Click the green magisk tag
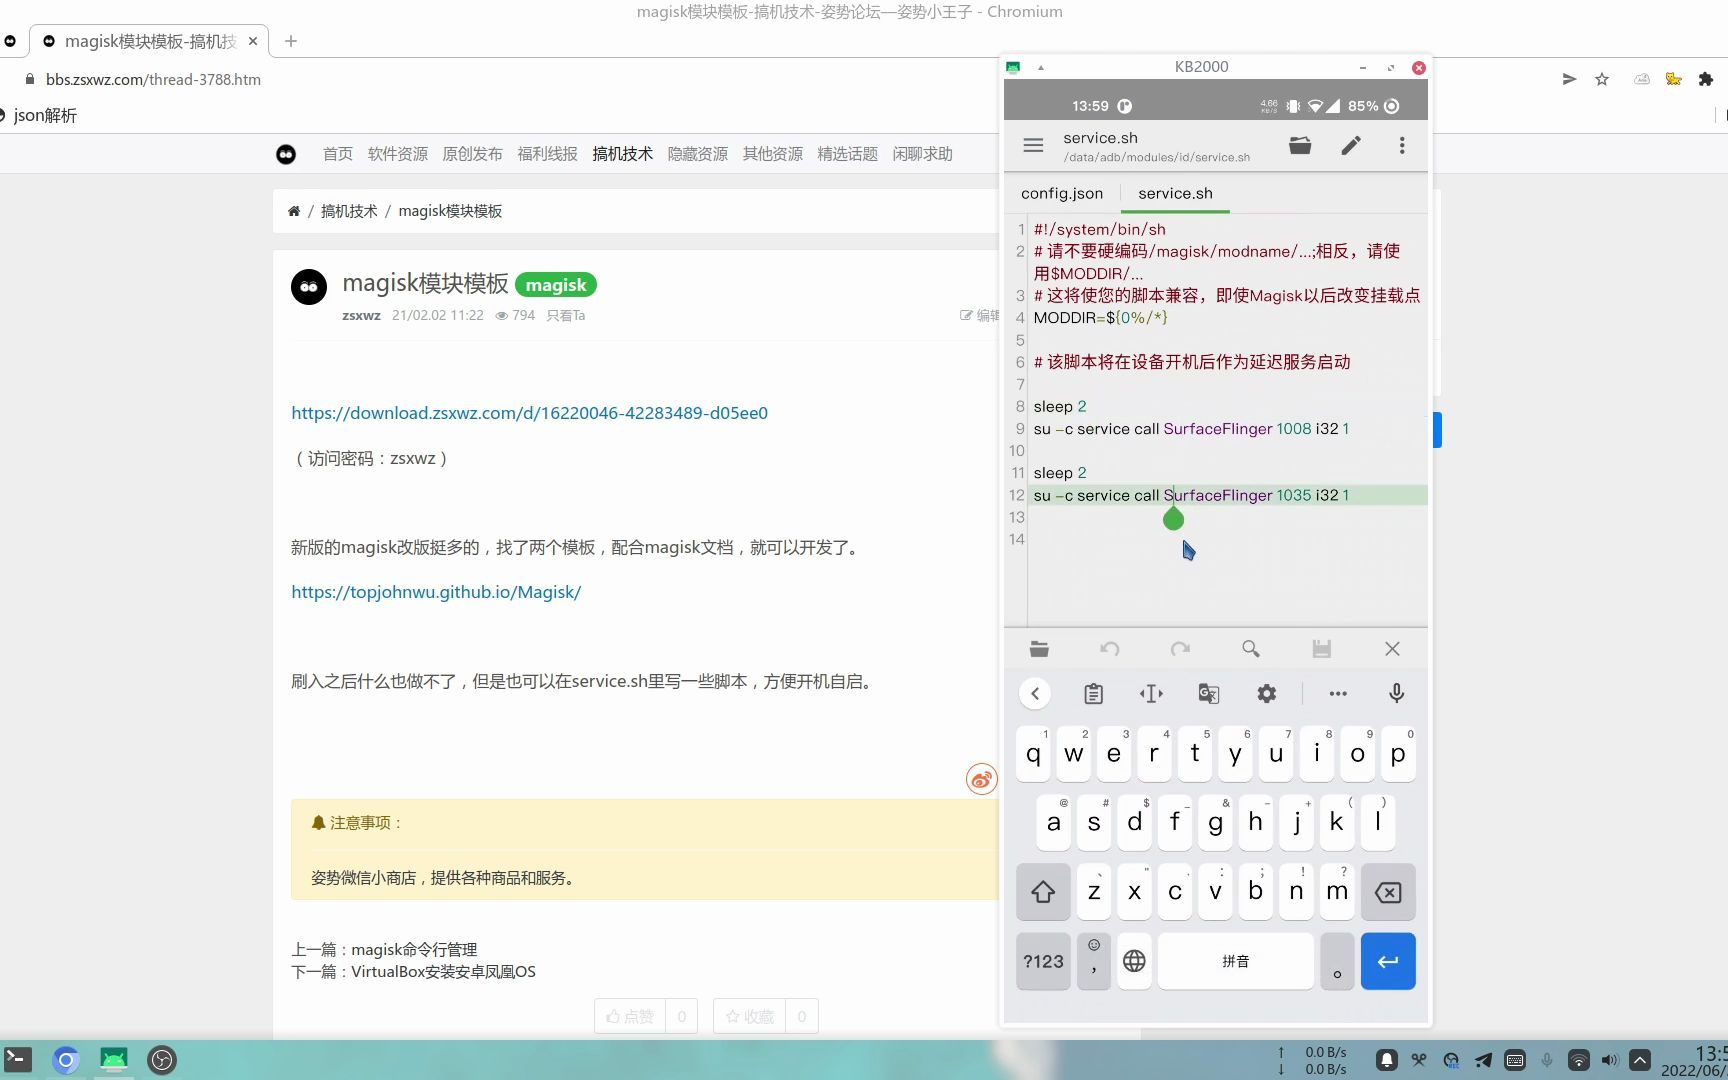 point(556,285)
